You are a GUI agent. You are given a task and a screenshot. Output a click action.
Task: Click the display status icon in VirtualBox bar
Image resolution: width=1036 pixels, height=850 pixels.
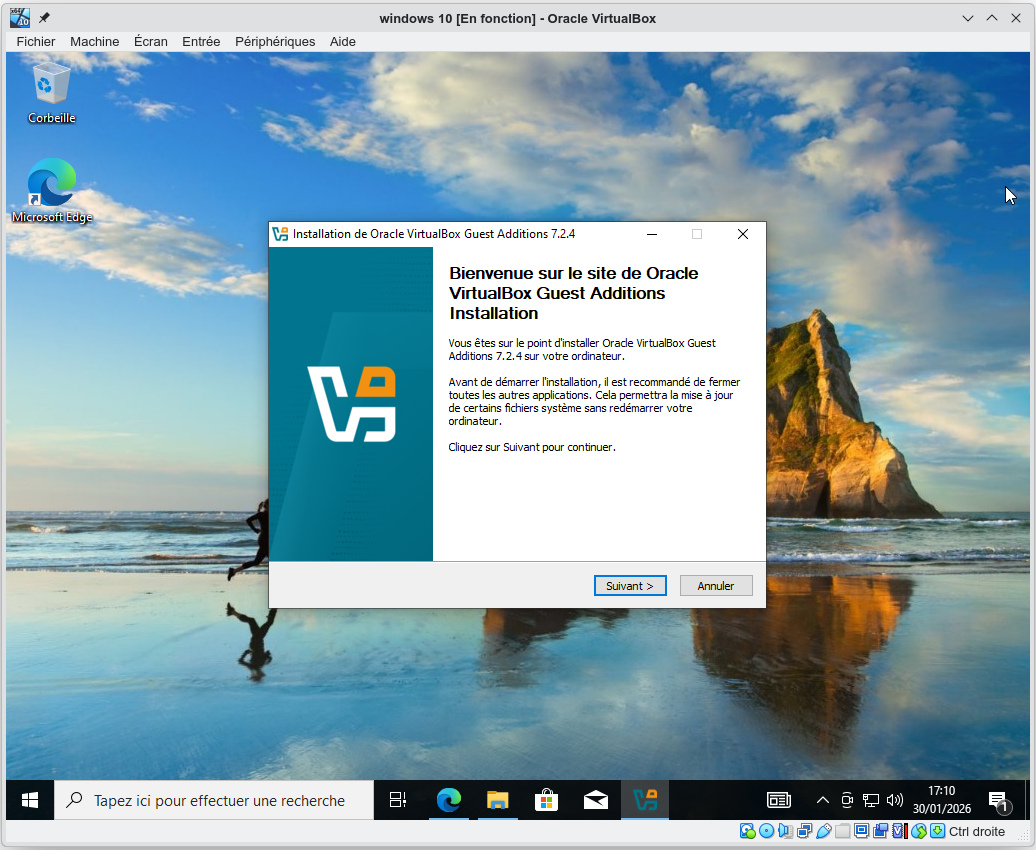pyautogui.click(x=861, y=831)
